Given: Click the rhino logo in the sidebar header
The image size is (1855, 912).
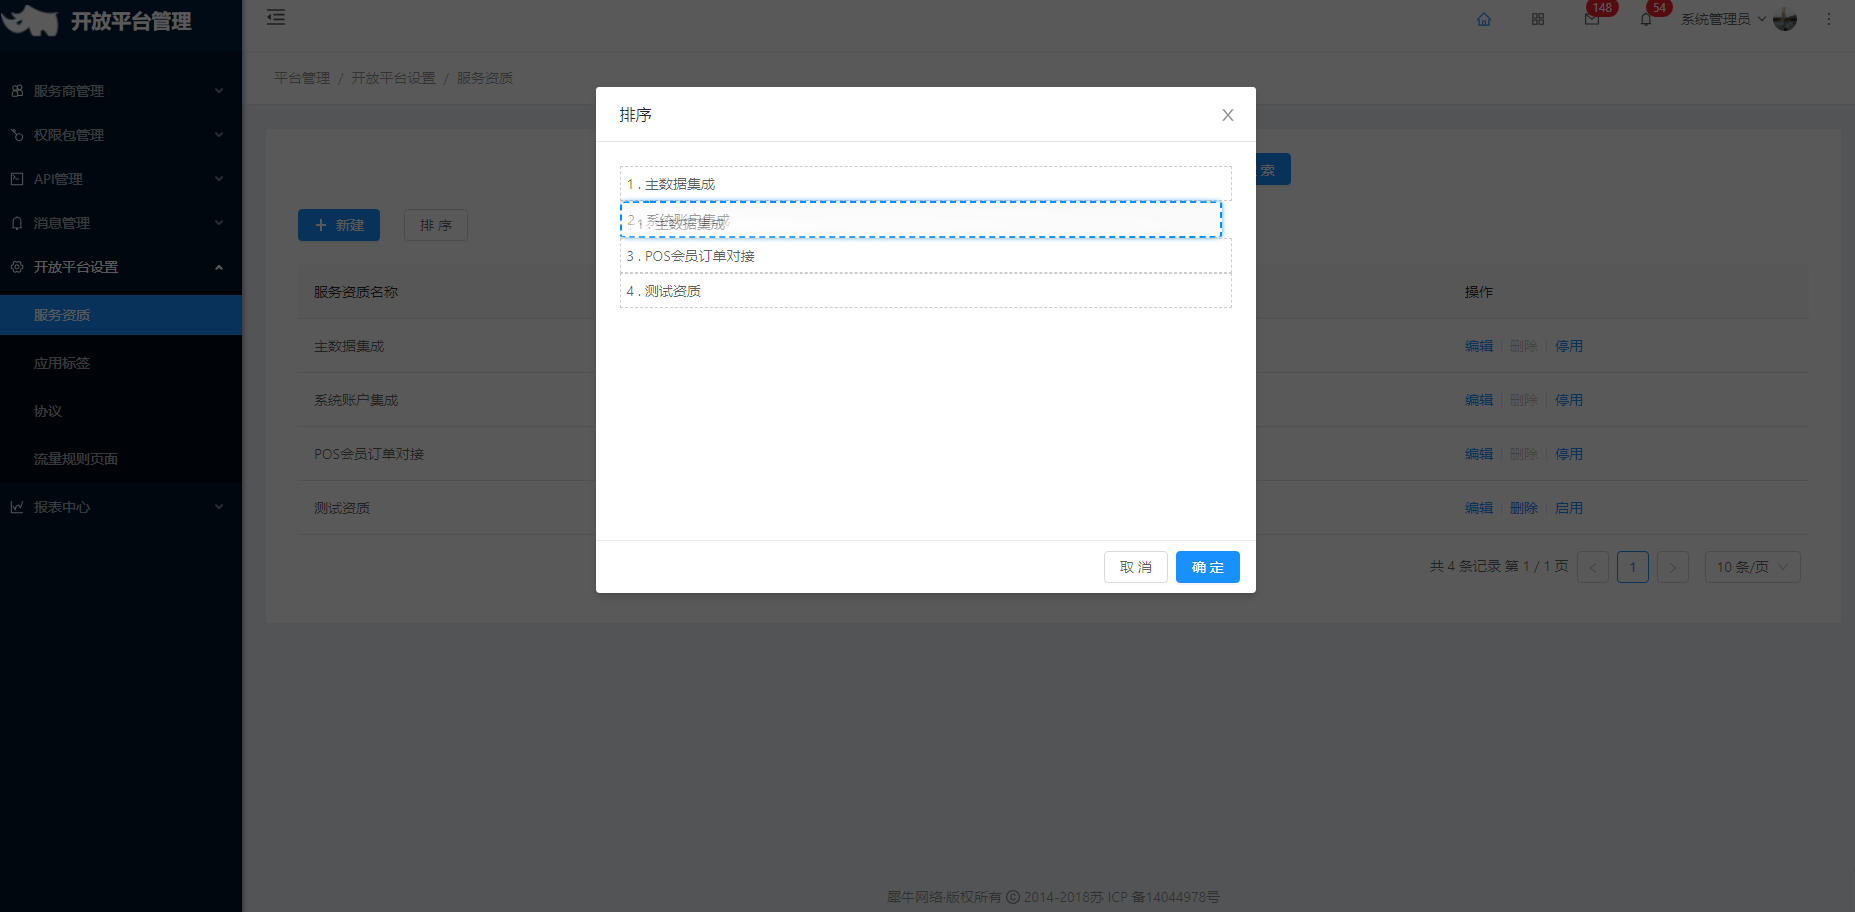Looking at the screenshot, I should (30, 20).
